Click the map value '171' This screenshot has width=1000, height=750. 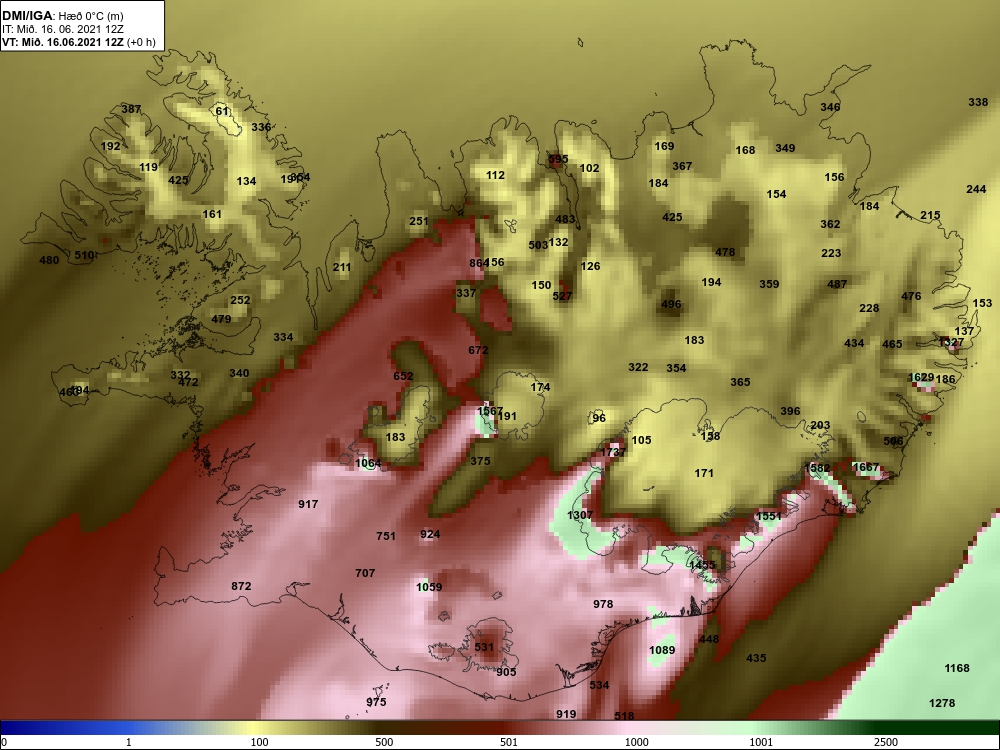704,473
